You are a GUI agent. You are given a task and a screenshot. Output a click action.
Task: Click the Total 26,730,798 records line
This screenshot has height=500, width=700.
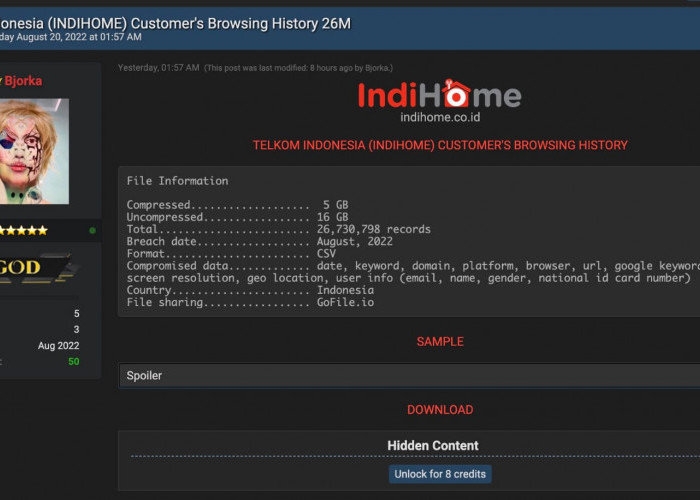[279, 229]
